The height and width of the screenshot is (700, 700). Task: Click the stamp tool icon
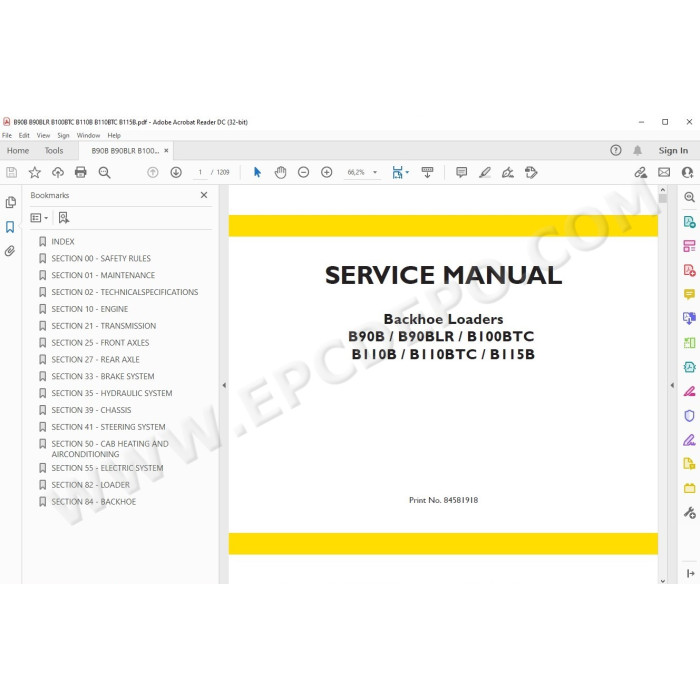coord(531,172)
